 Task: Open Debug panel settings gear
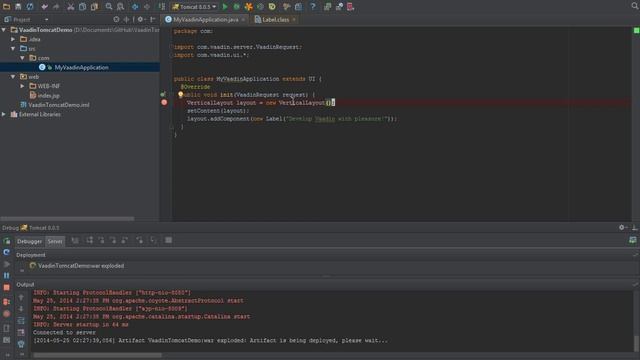click(x=622, y=227)
